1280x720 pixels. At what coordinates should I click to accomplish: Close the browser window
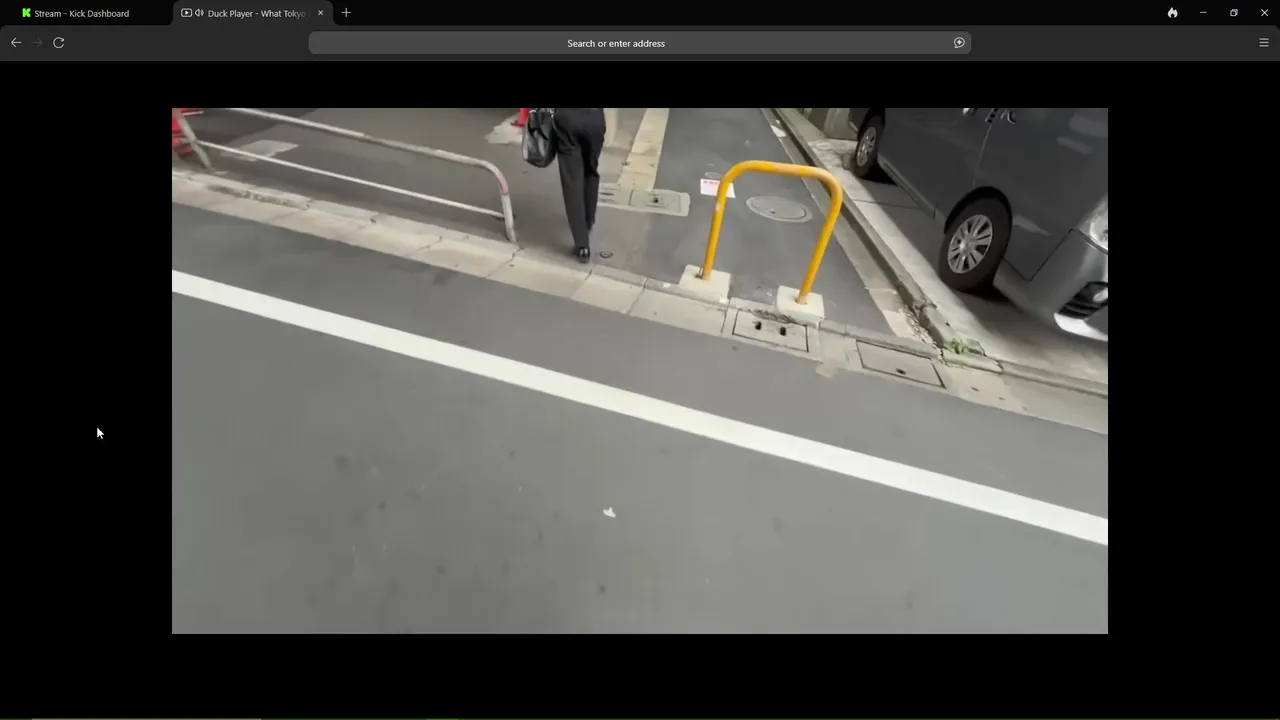[1264, 13]
